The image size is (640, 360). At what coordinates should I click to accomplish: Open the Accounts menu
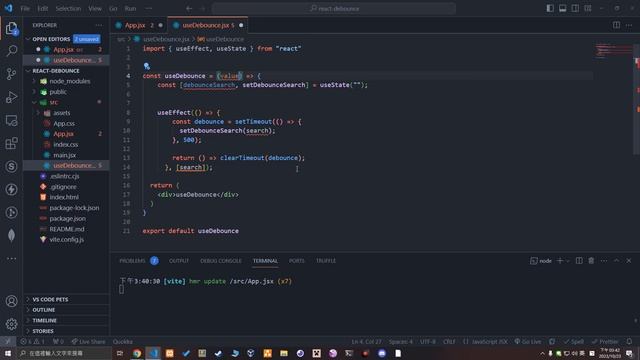coord(11,301)
